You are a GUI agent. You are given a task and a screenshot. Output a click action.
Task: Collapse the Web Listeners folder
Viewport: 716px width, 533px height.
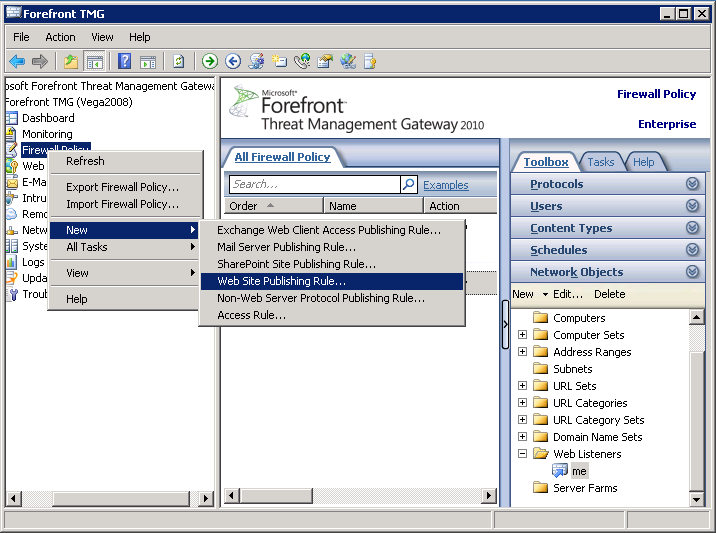[522, 454]
